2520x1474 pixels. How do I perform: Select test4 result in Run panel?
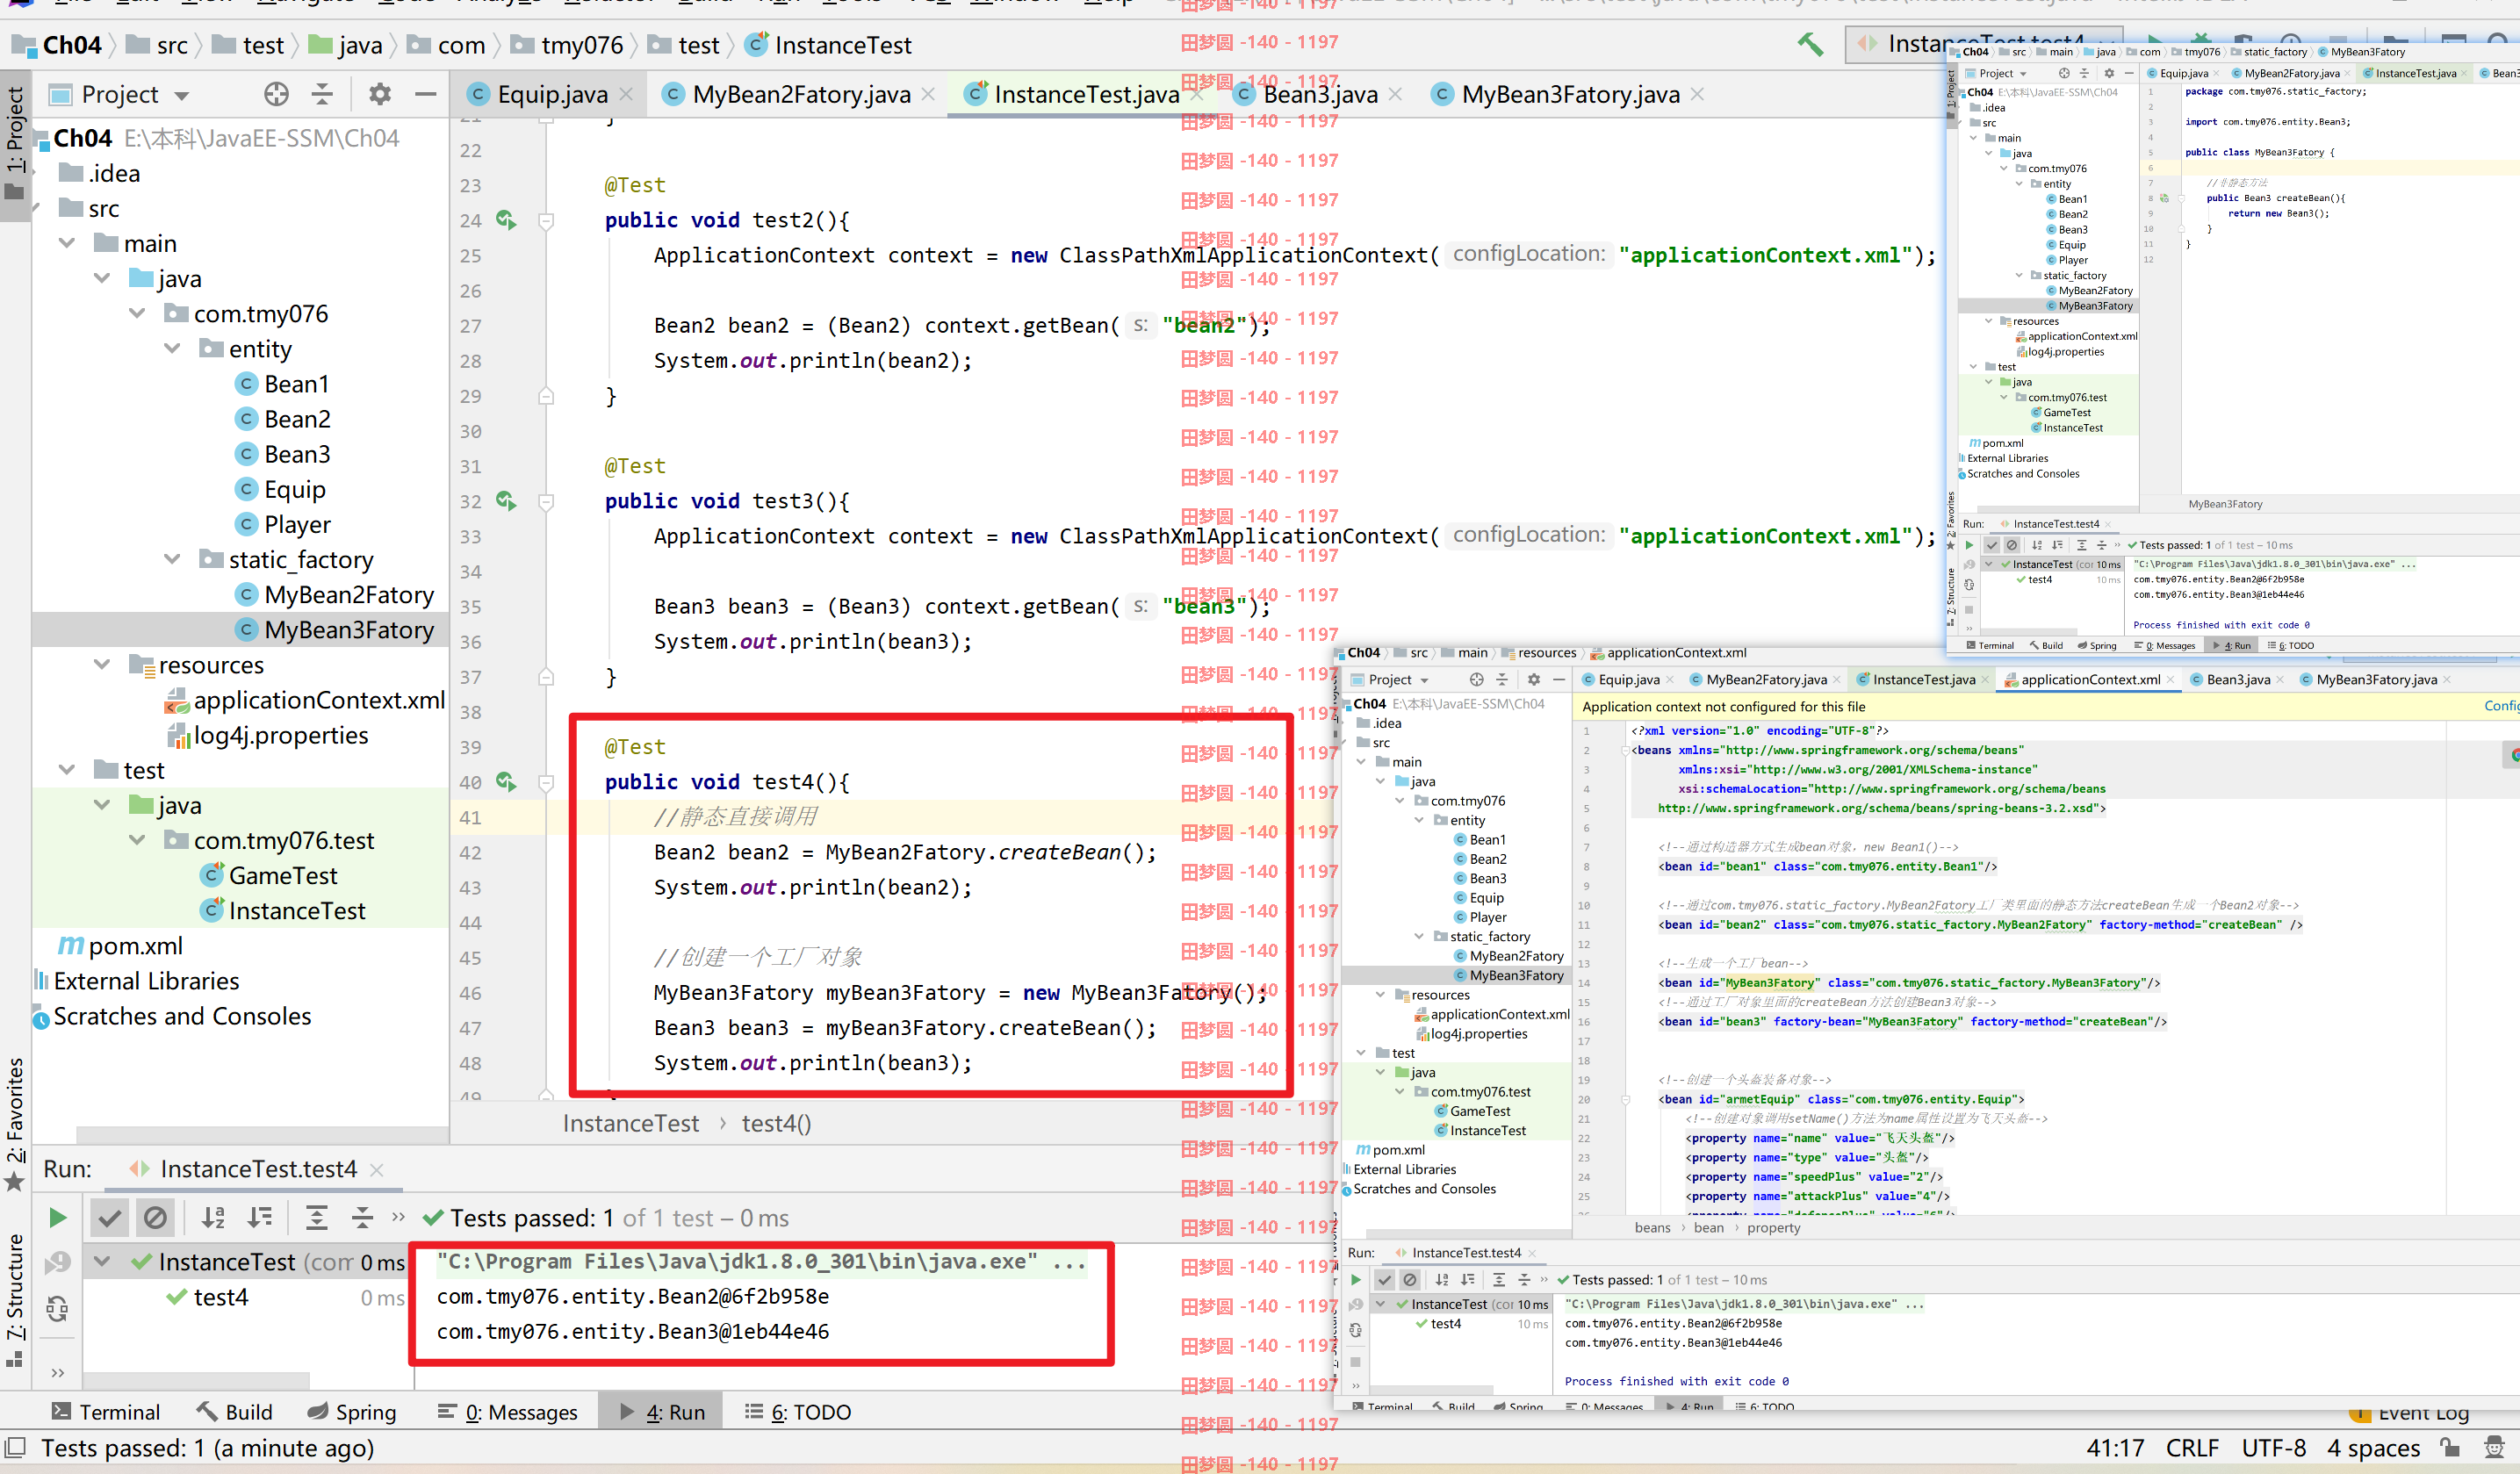(x=221, y=1297)
